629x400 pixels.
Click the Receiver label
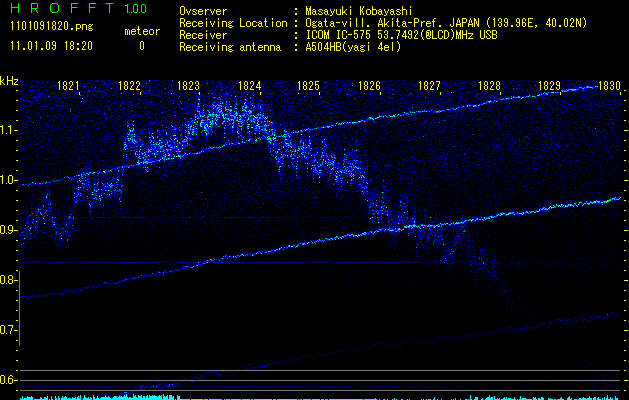(203, 35)
